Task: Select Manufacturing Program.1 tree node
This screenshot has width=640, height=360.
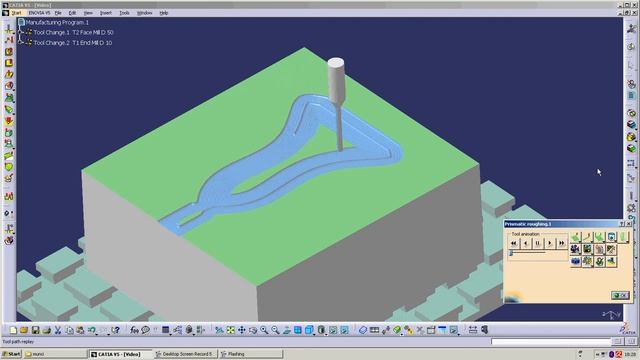Action: [57, 22]
